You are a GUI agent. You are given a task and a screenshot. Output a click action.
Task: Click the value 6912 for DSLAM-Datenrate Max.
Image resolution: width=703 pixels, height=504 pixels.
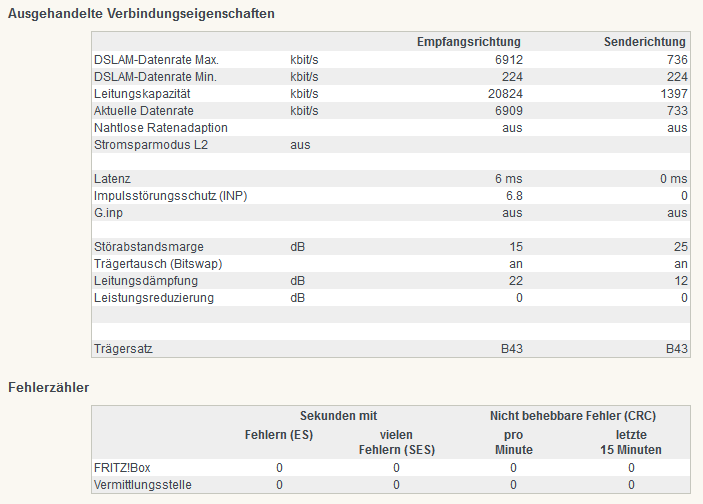(509, 60)
